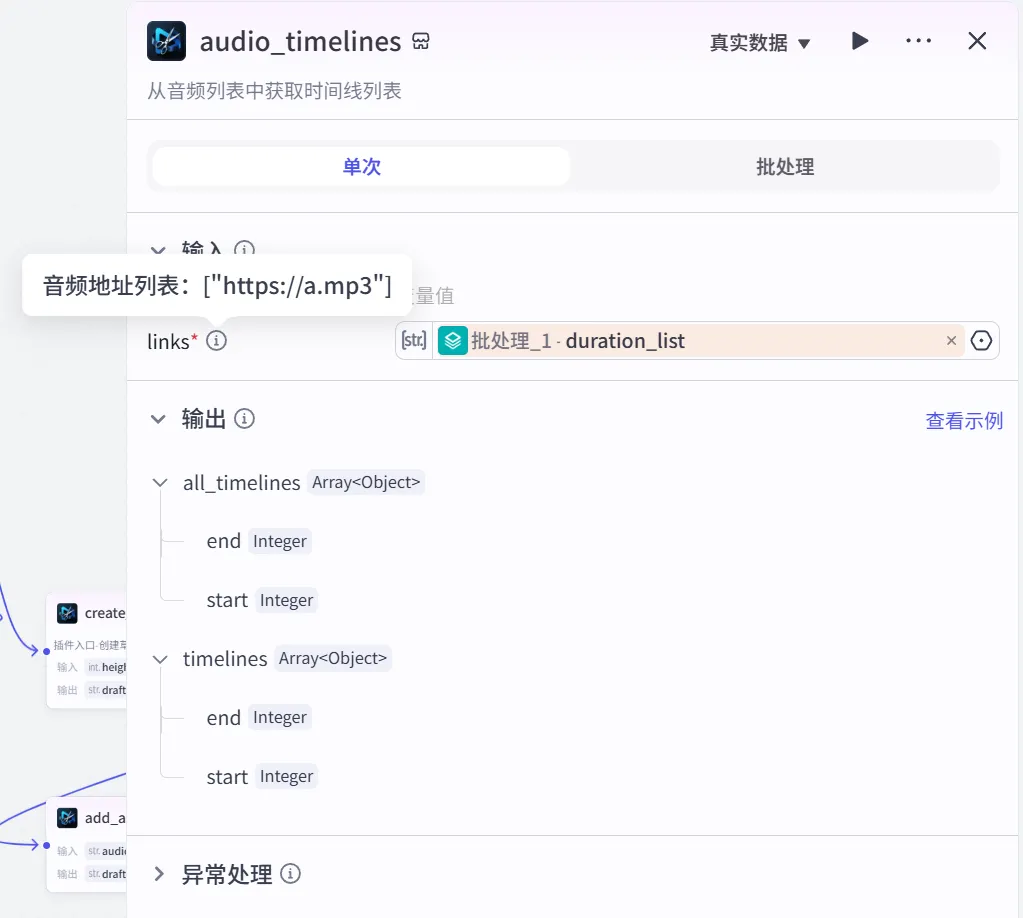
Task: Open the variable selector hexagon icon
Action: point(981,341)
